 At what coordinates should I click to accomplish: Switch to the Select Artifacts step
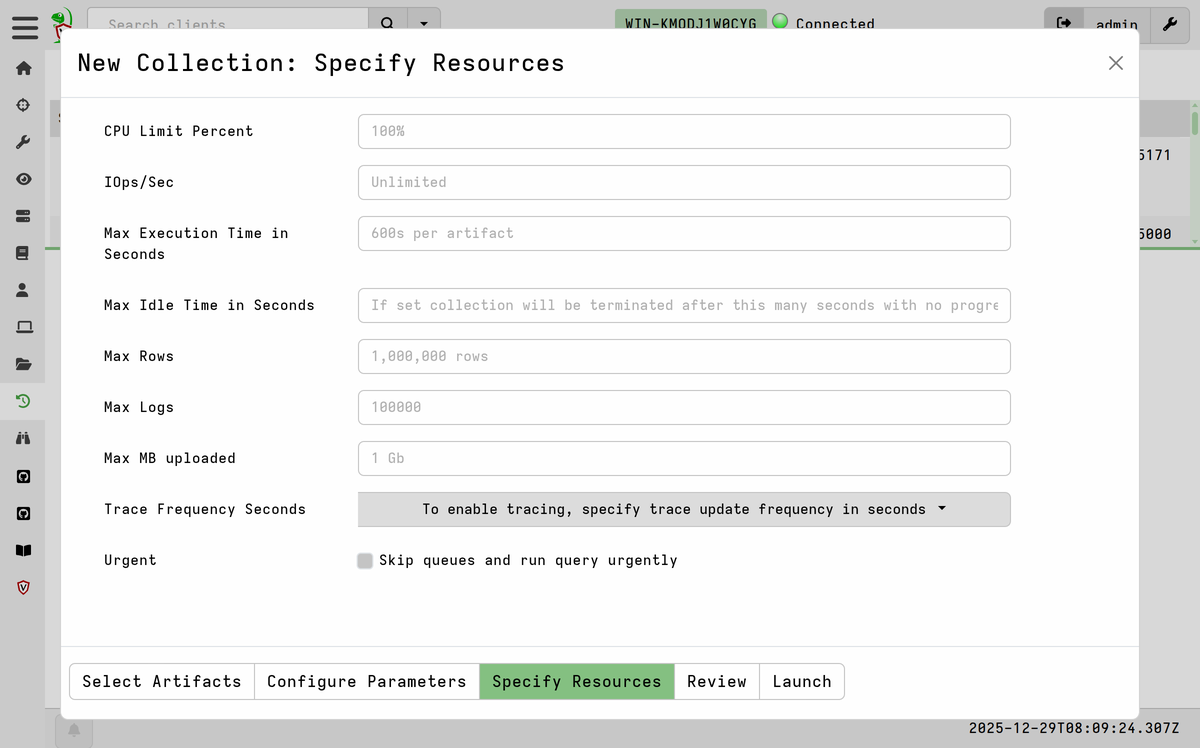pos(162,681)
